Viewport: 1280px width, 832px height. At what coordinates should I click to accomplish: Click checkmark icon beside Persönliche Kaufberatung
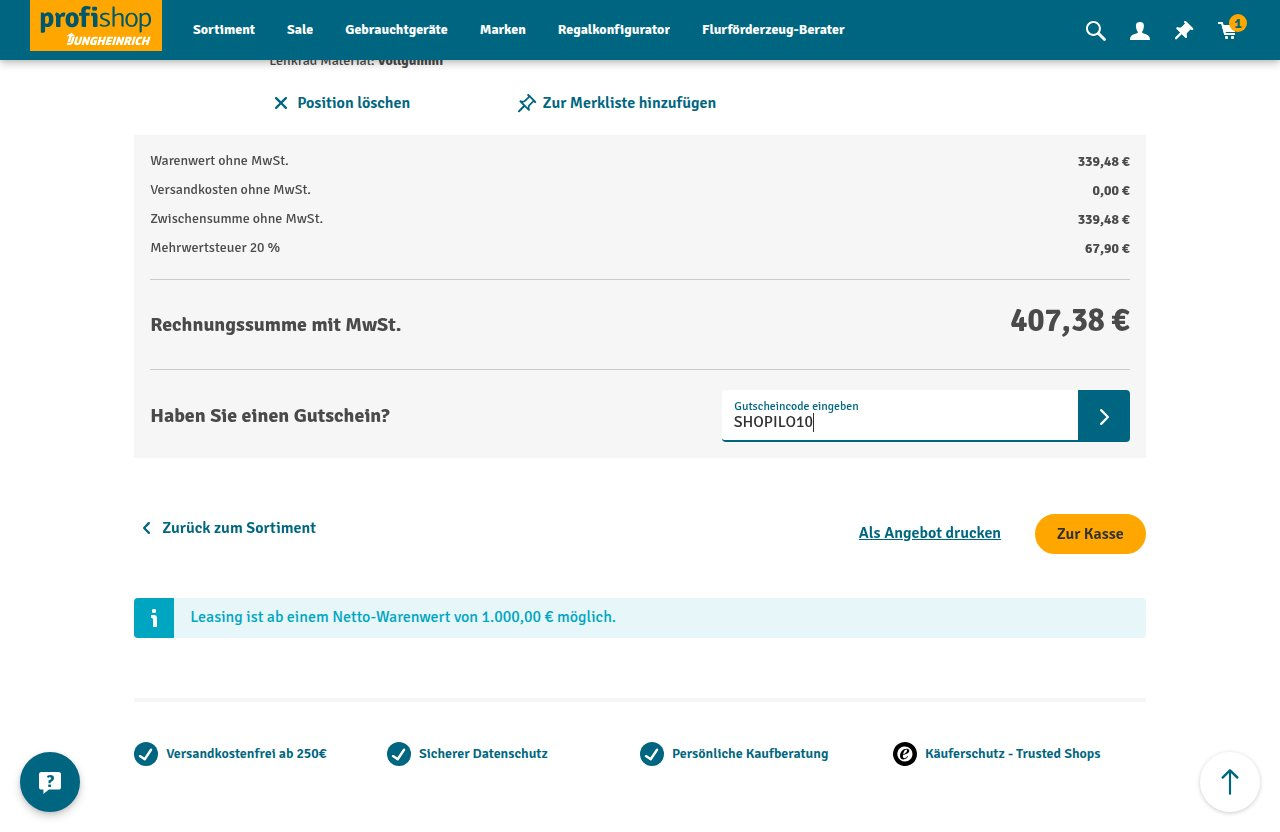click(652, 754)
